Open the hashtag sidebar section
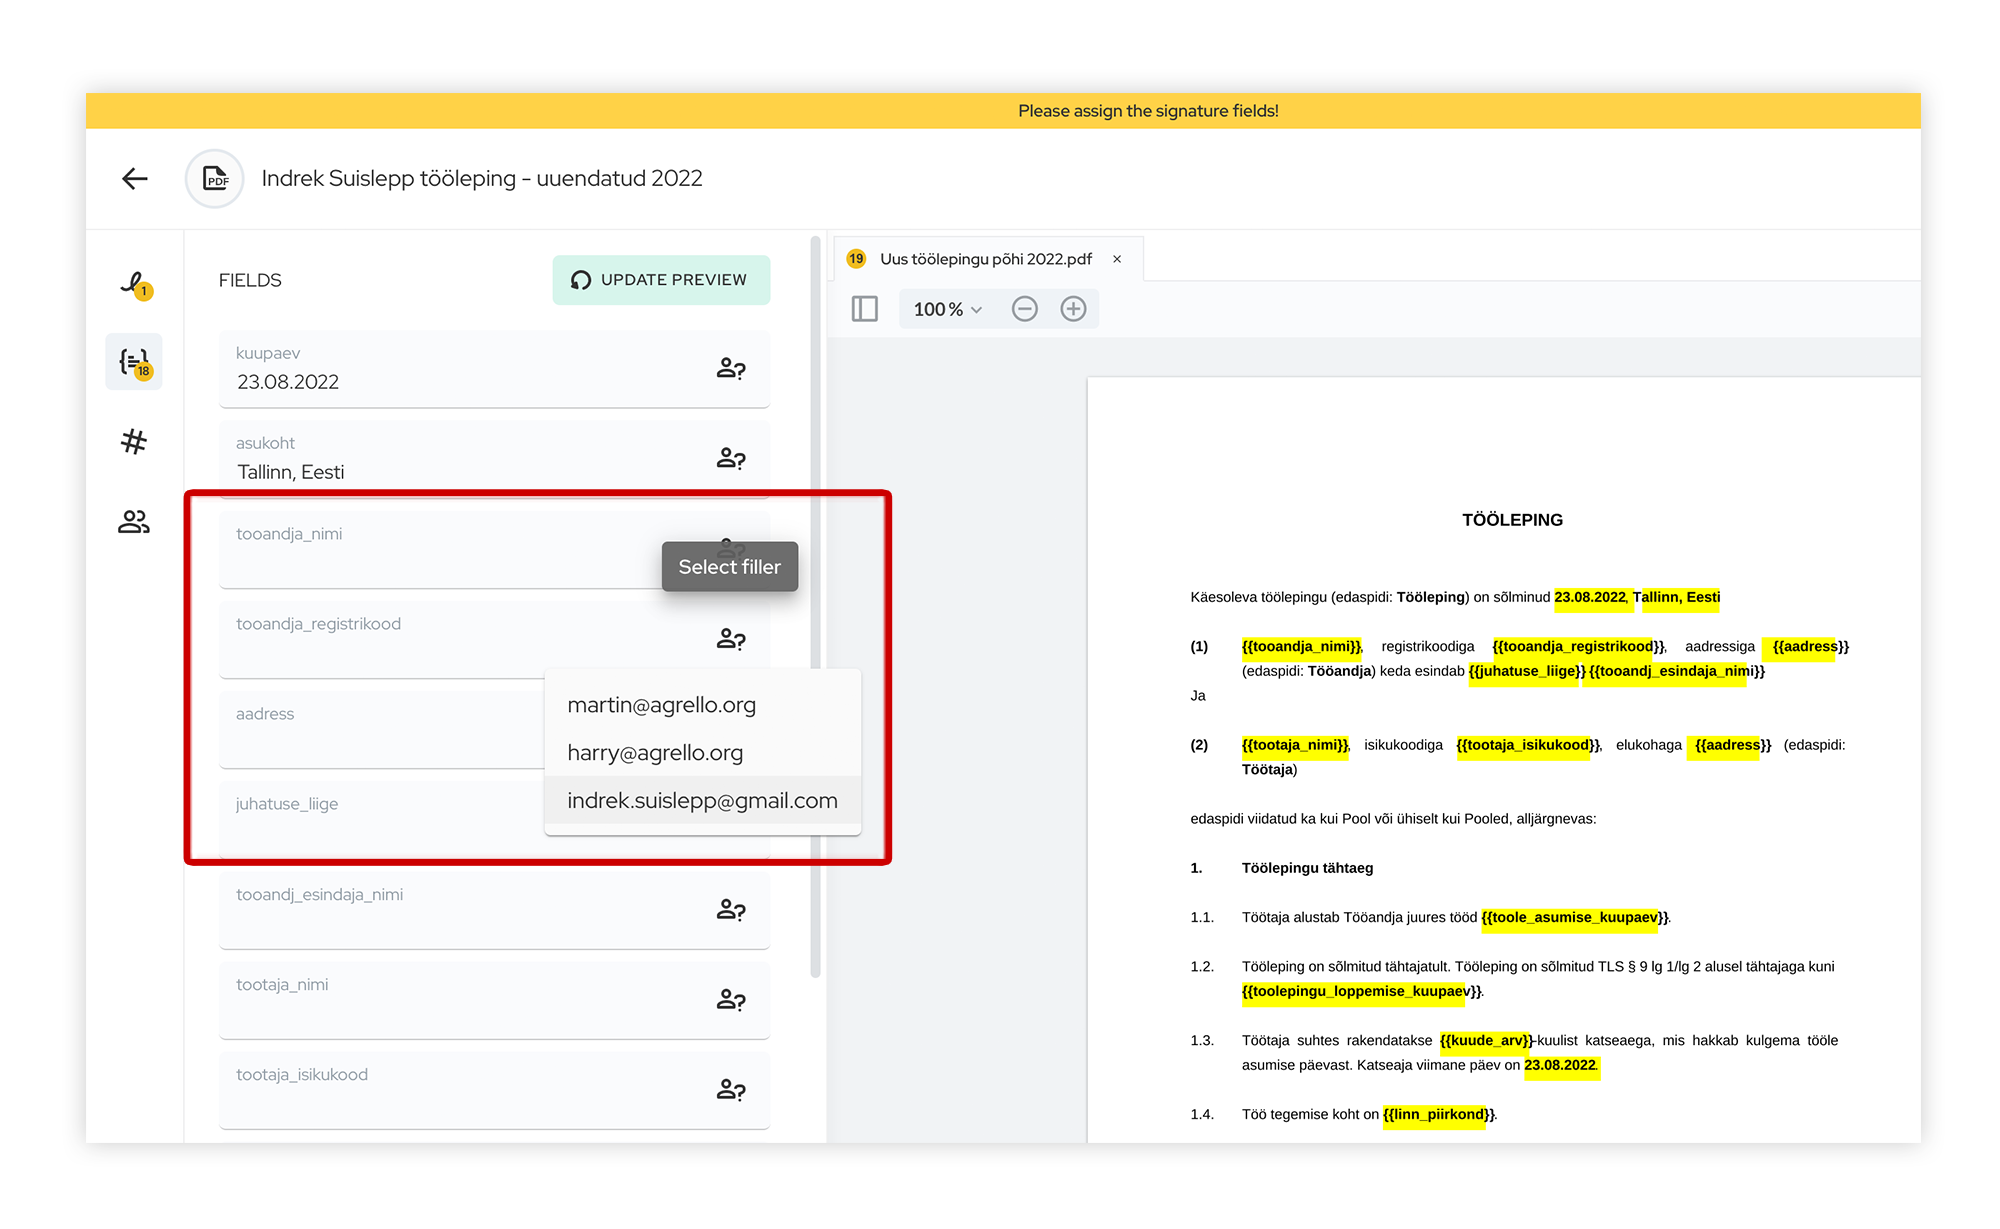This screenshot has width=2000, height=1229. [134, 441]
